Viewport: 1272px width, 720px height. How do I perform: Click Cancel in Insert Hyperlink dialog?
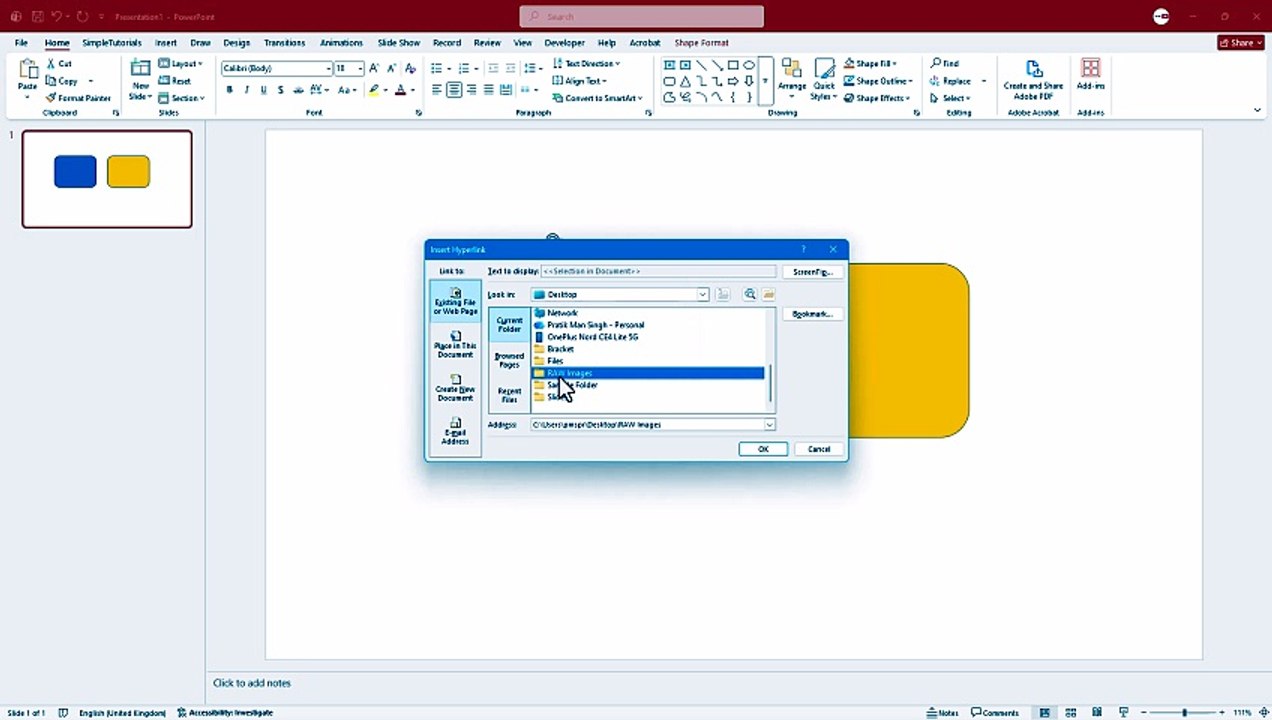coord(819,449)
